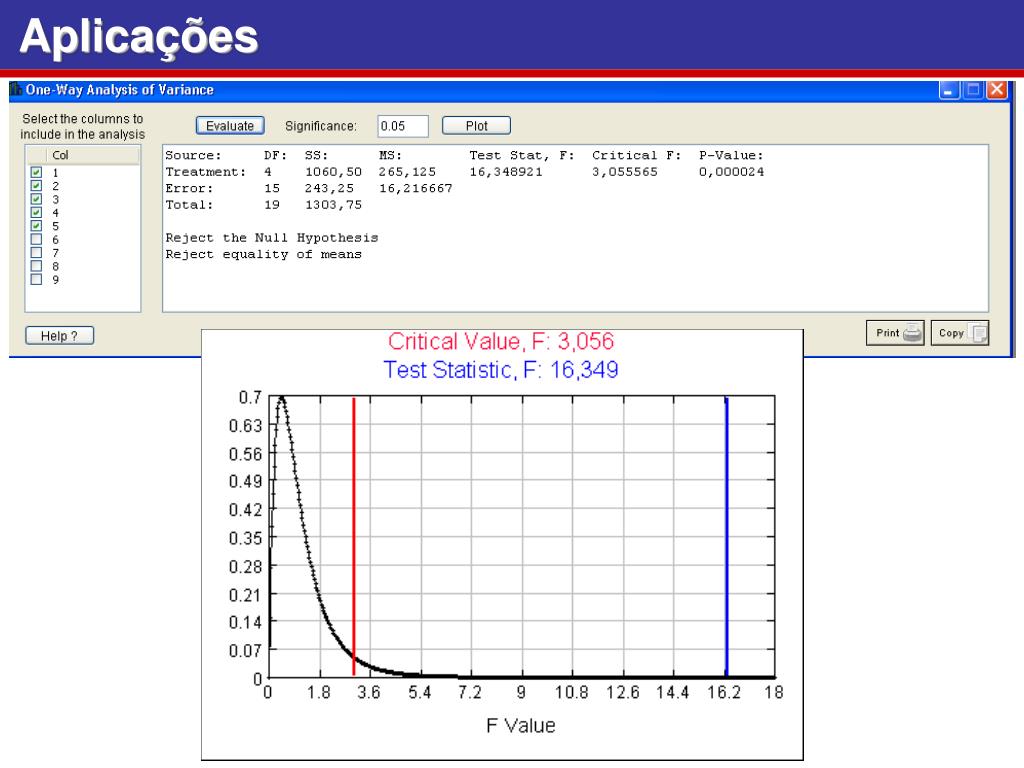Click the 'Reject equality of means' line
This screenshot has width=1024, height=768.
[x=263, y=254]
